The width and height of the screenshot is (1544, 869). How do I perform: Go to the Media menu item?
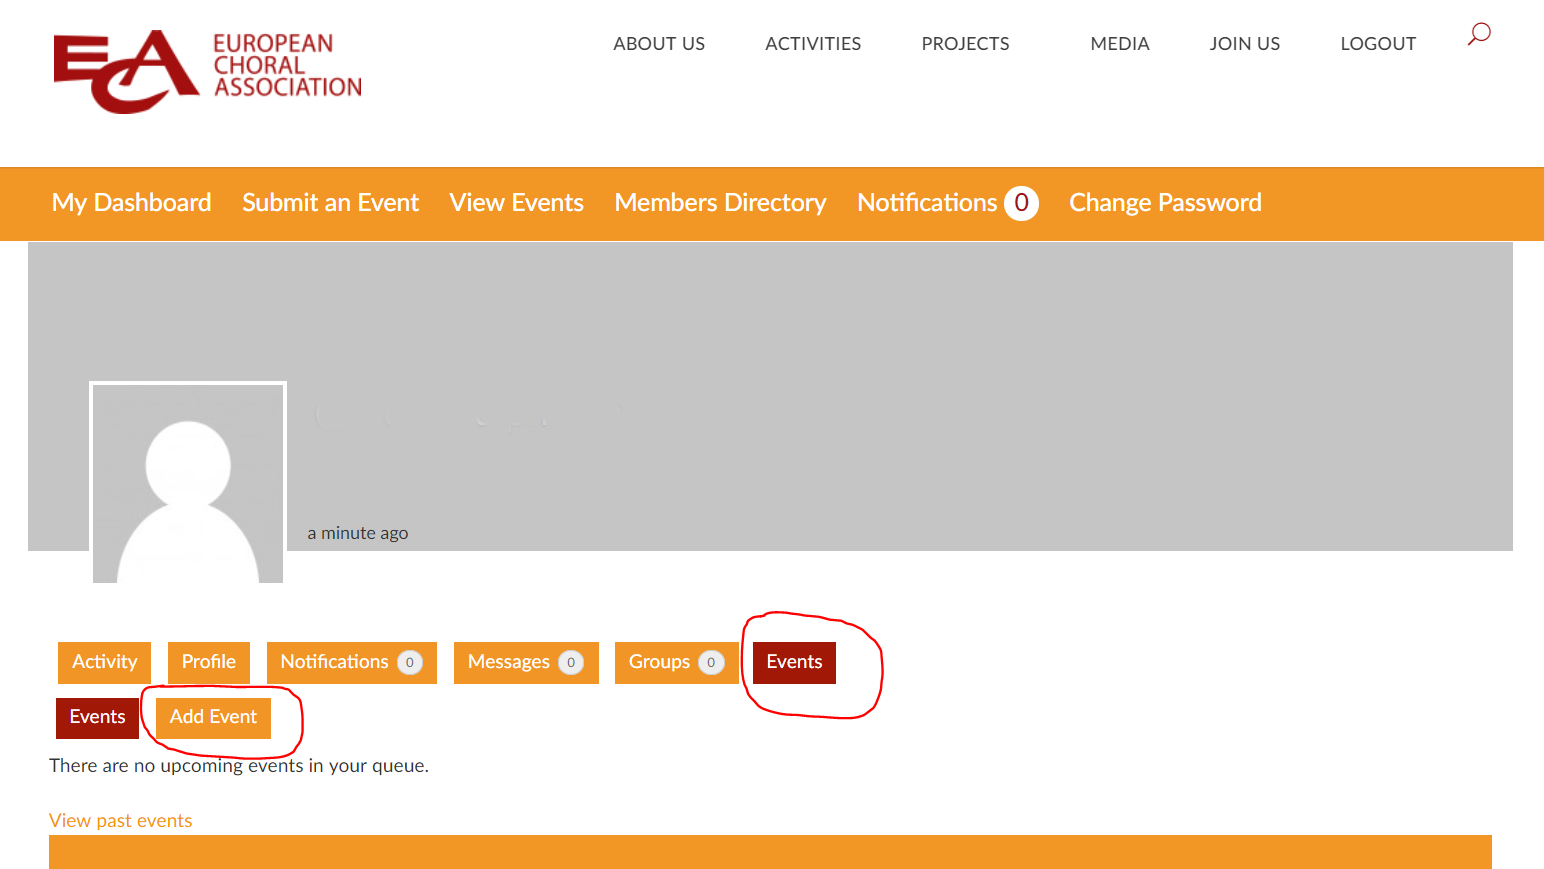(x=1119, y=44)
